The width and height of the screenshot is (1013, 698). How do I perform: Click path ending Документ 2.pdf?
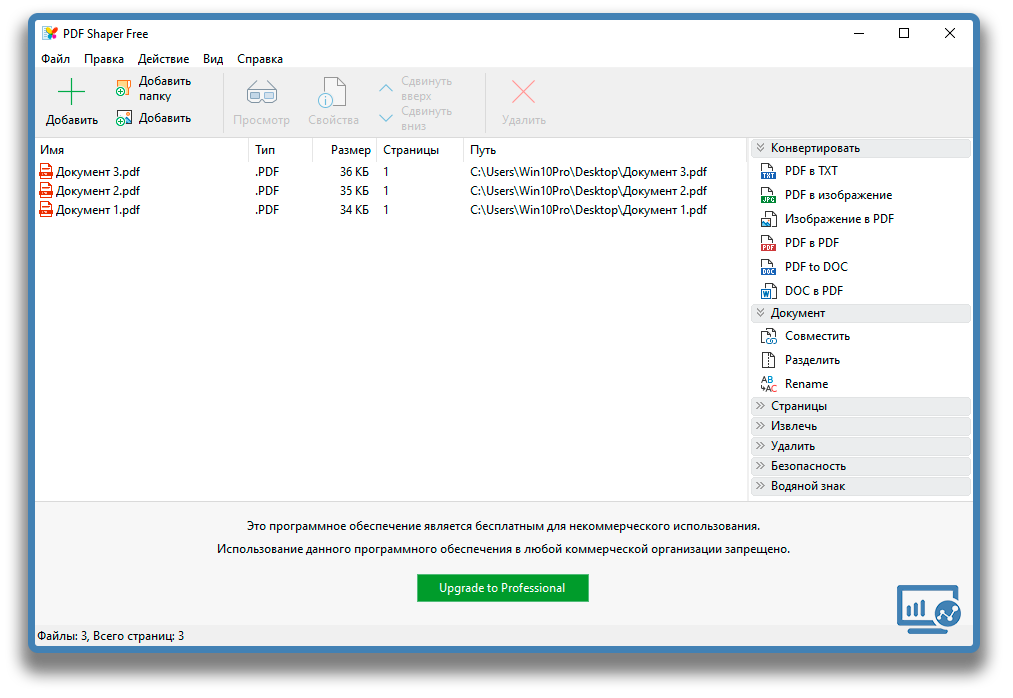589,191
